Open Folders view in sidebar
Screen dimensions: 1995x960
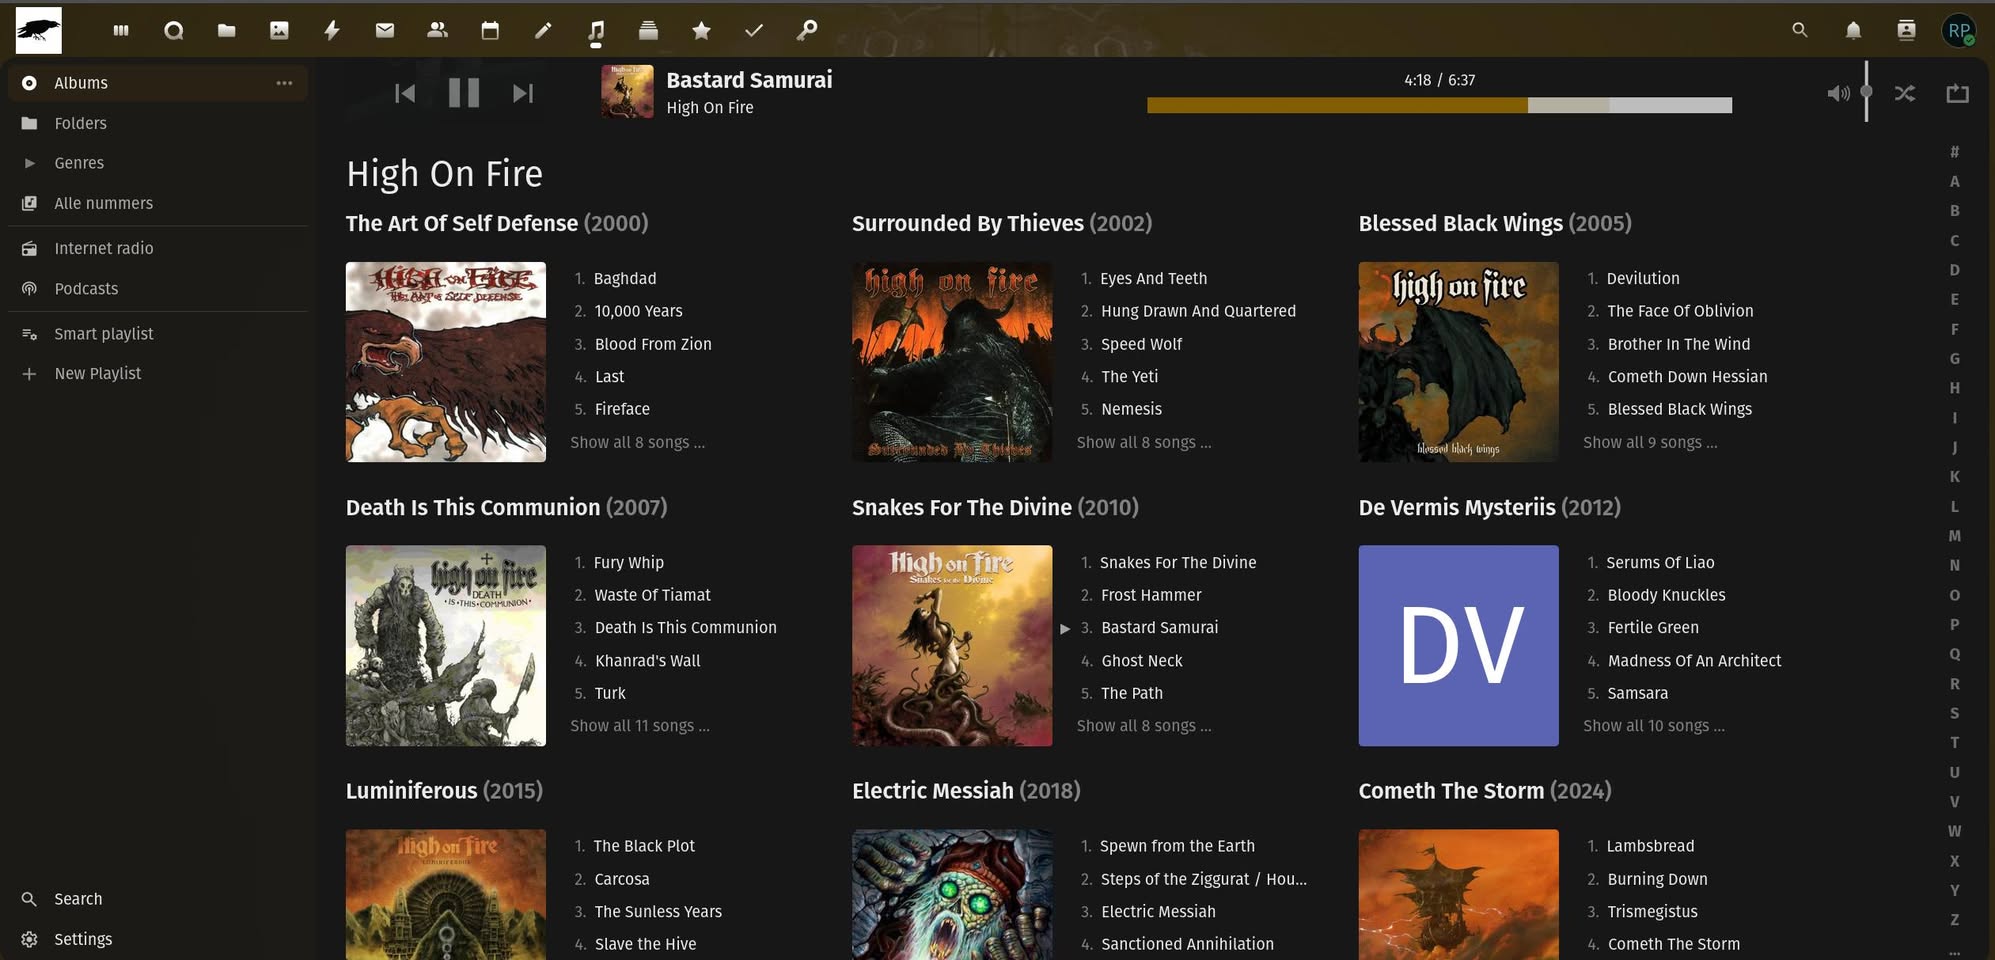click(158, 123)
